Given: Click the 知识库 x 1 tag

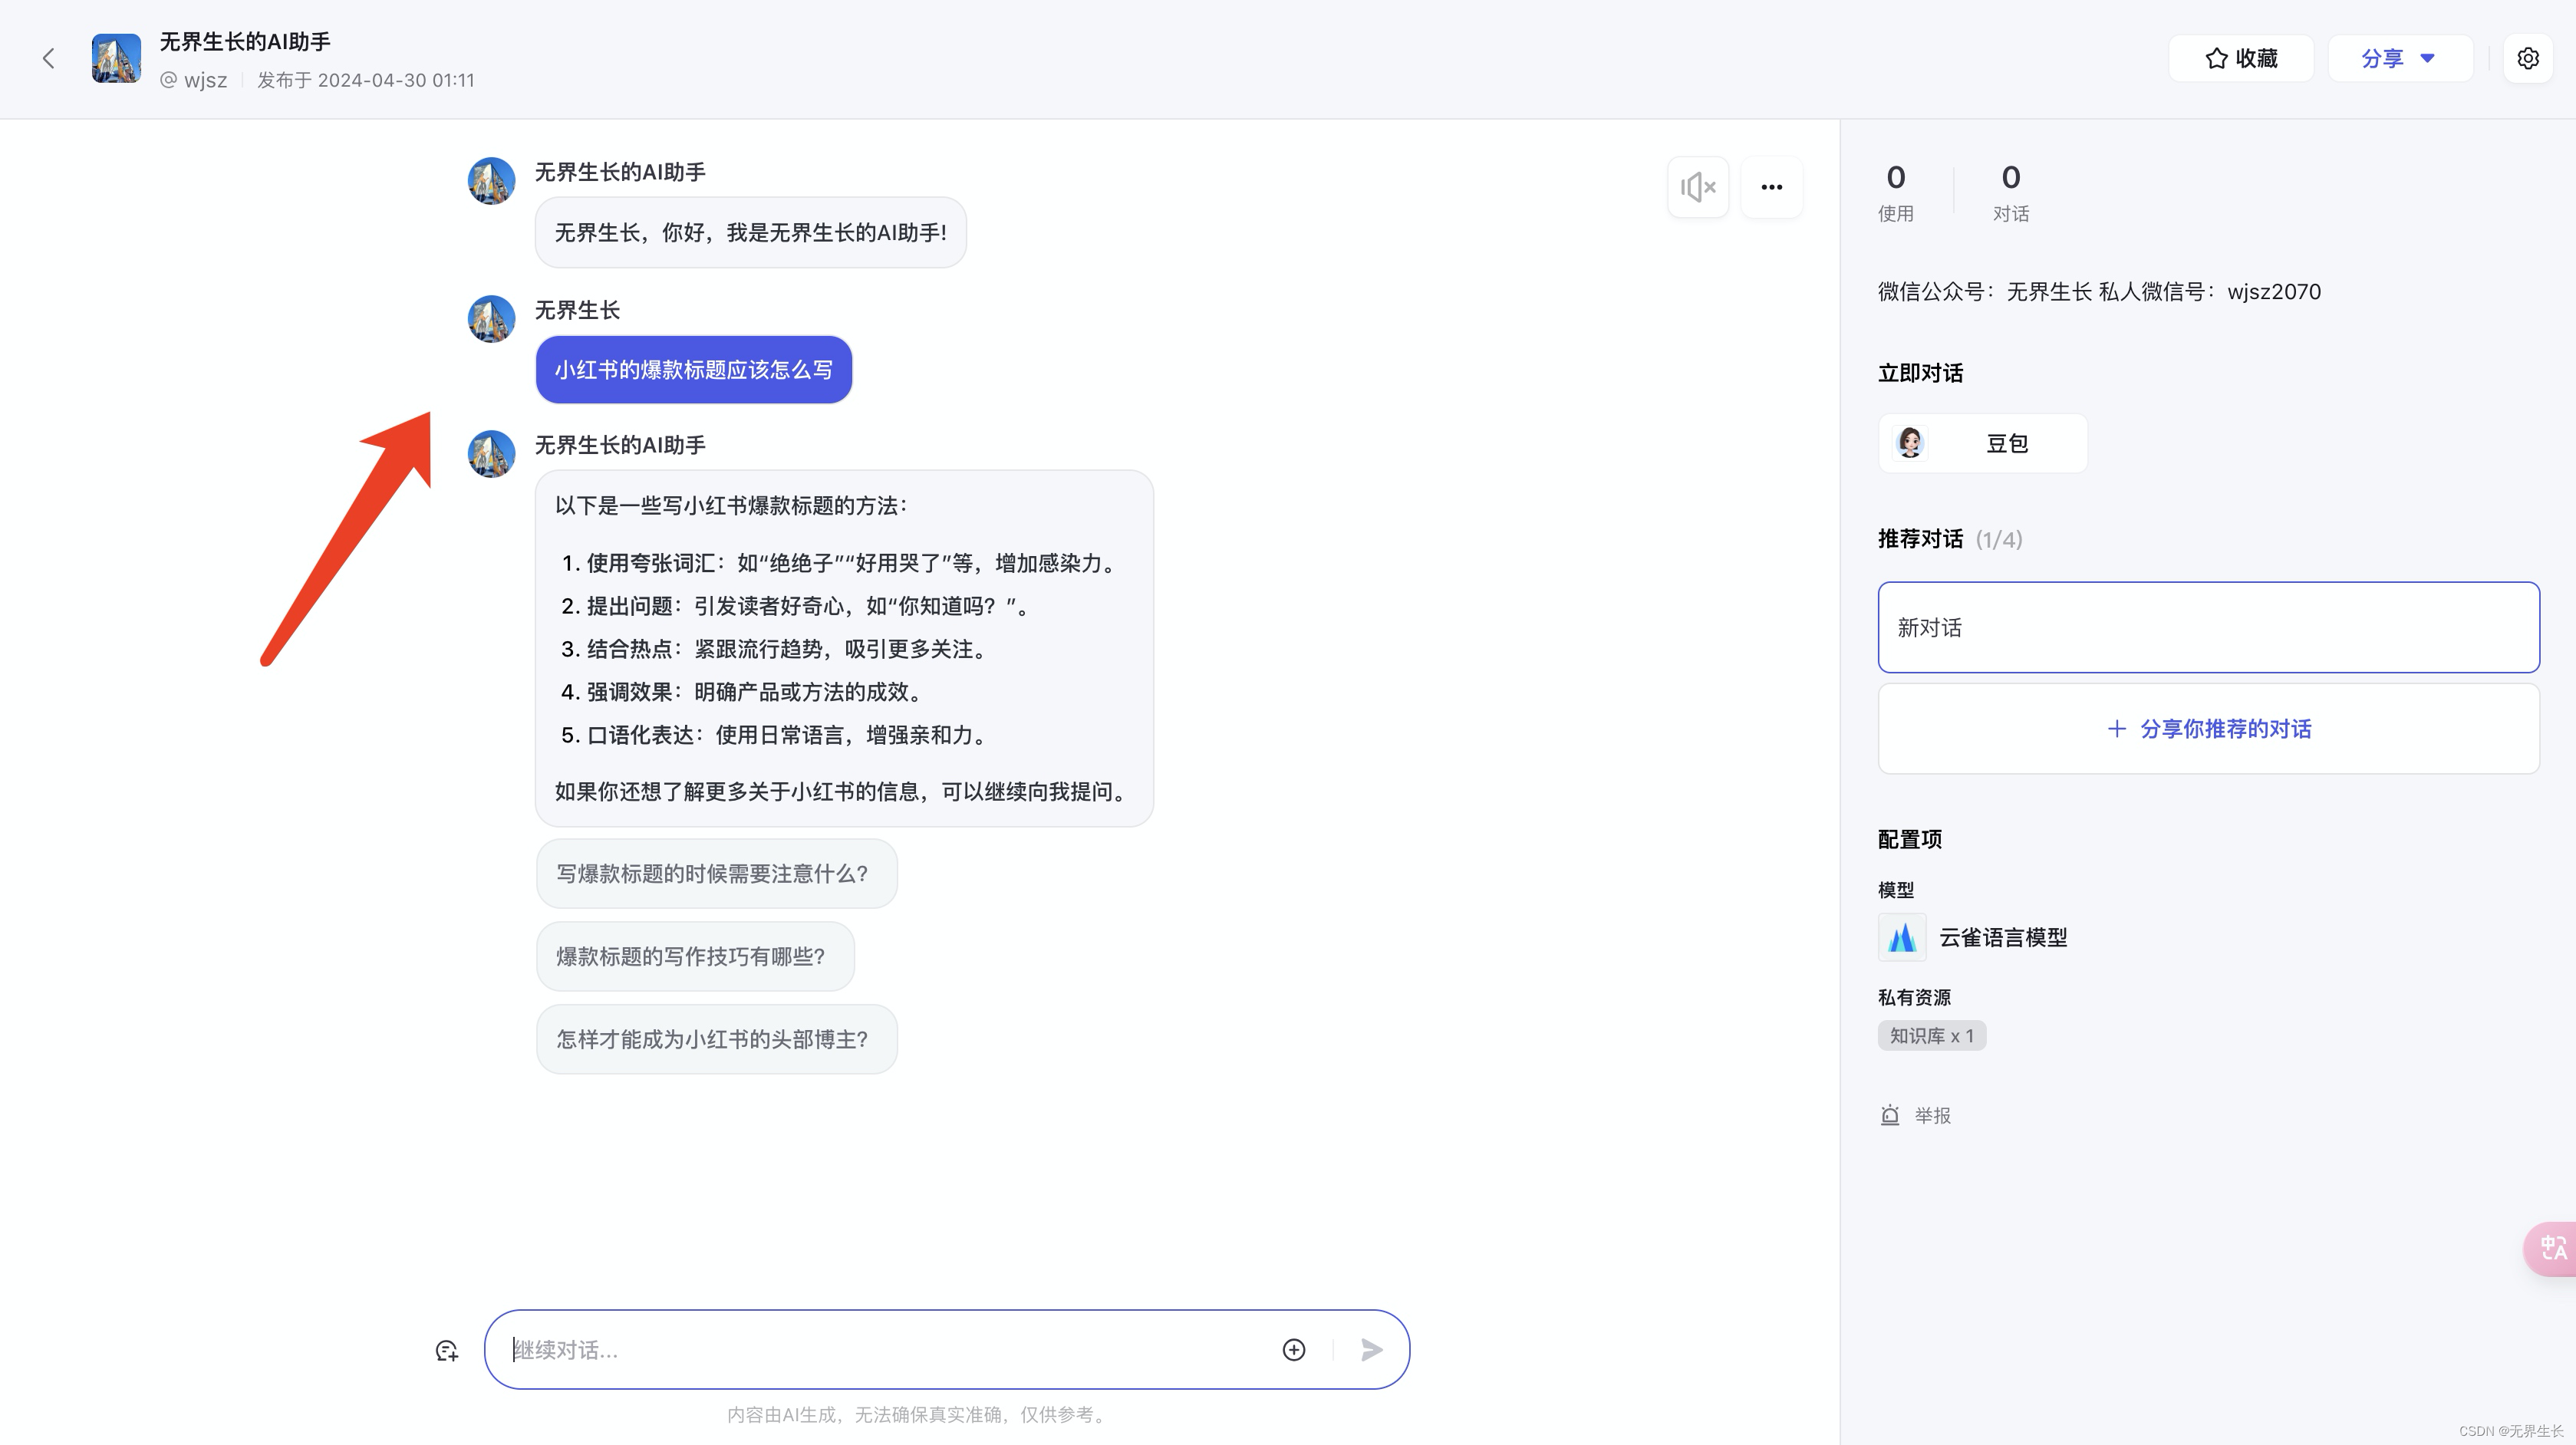Looking at the screenshot, I should pyautogui.click(x=1931, y=1036).
